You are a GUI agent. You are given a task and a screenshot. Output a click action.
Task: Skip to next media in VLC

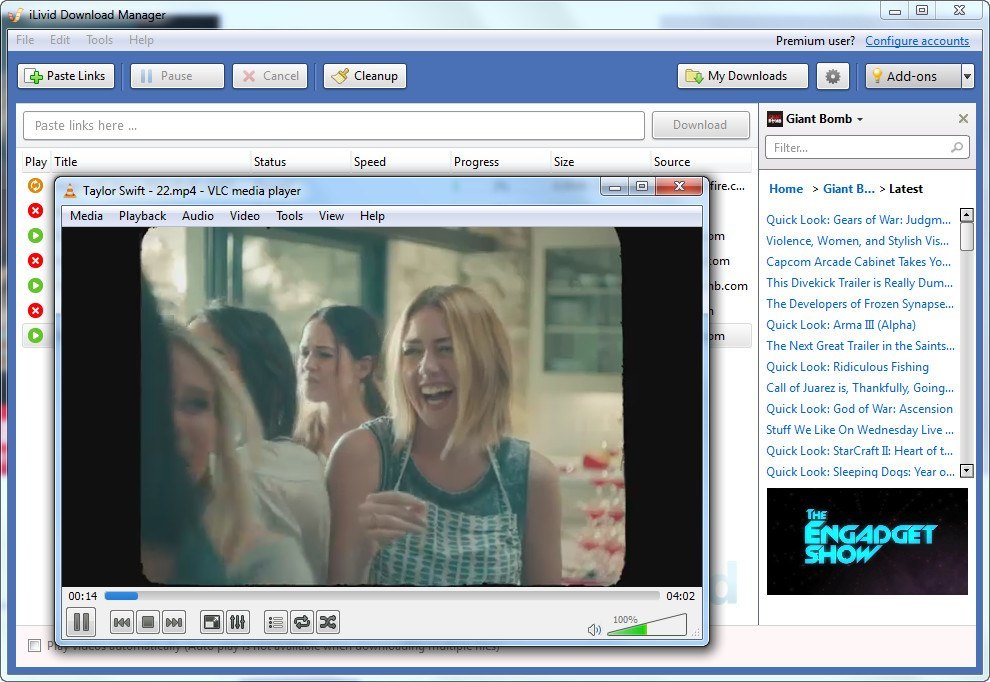pos(174,622)
